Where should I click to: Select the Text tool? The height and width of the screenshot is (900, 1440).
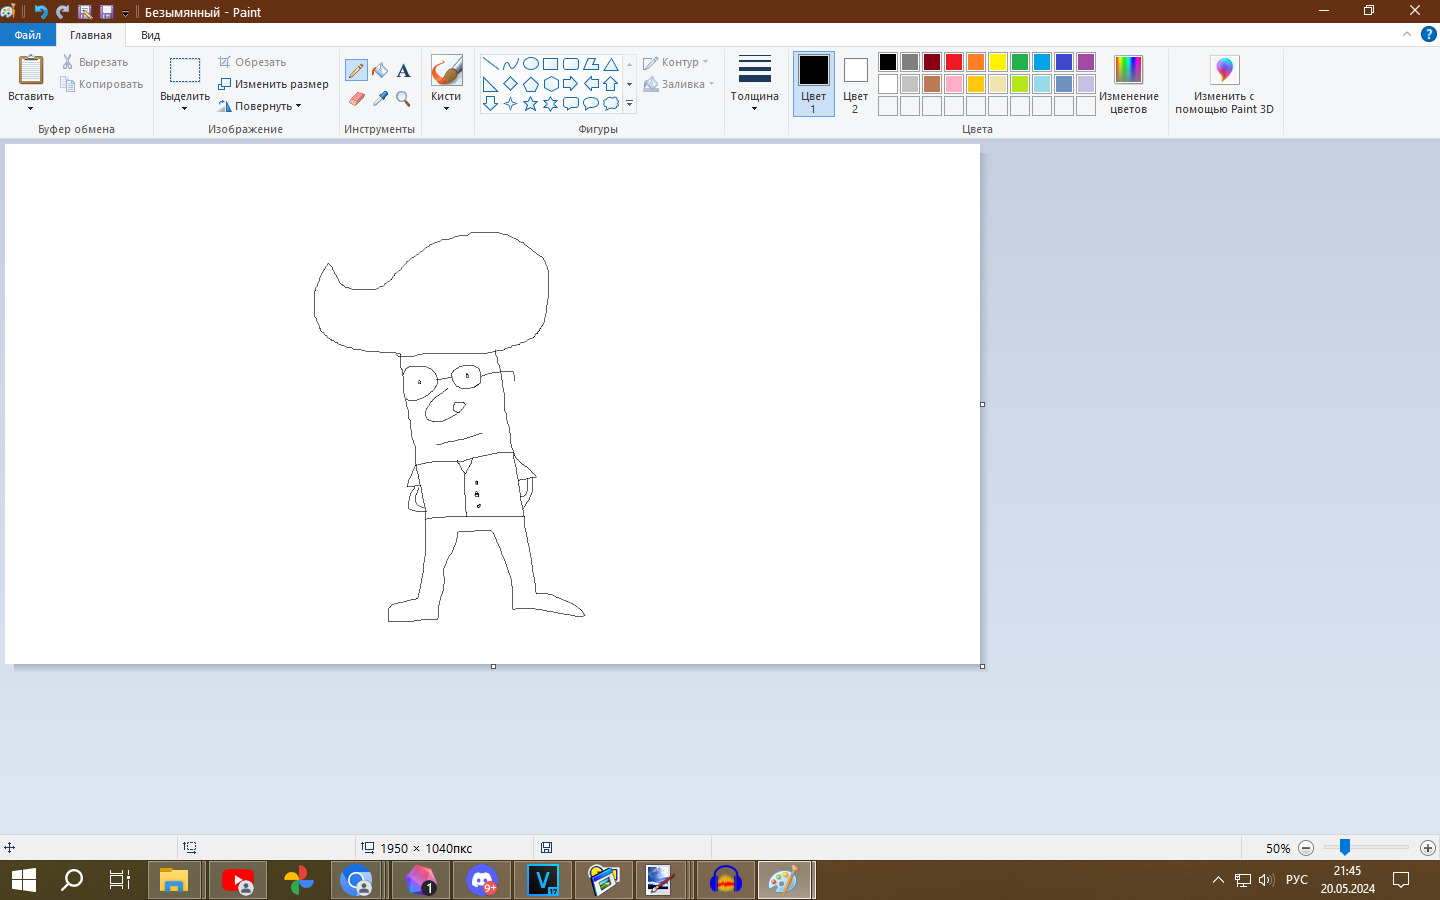pyautogui.click(x=403, y=70)
